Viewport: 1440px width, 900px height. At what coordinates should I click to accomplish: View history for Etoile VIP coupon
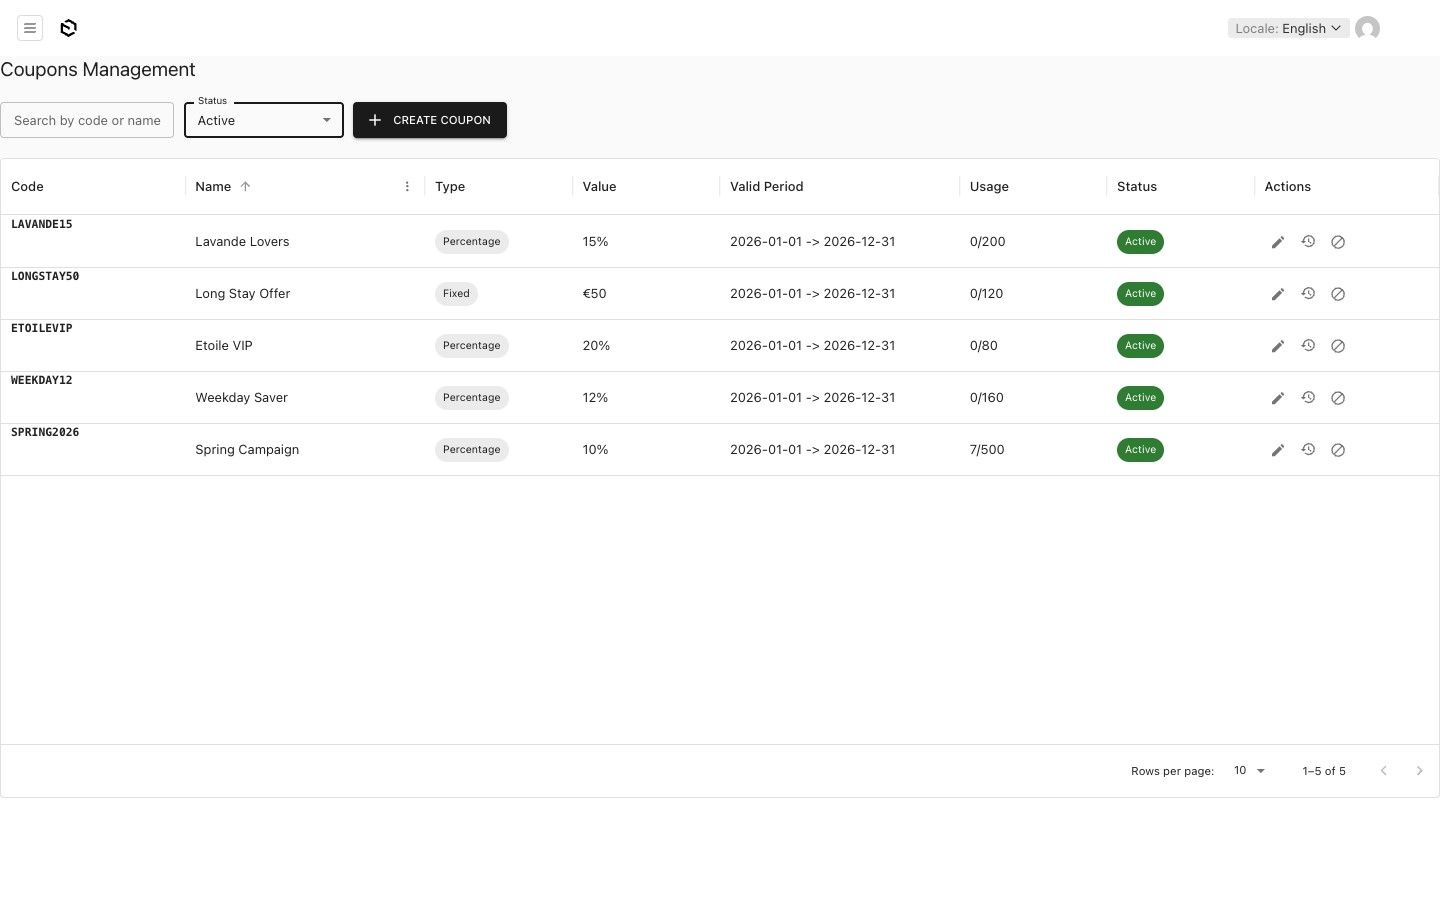pyautogui.click(x=1307, y=346)
